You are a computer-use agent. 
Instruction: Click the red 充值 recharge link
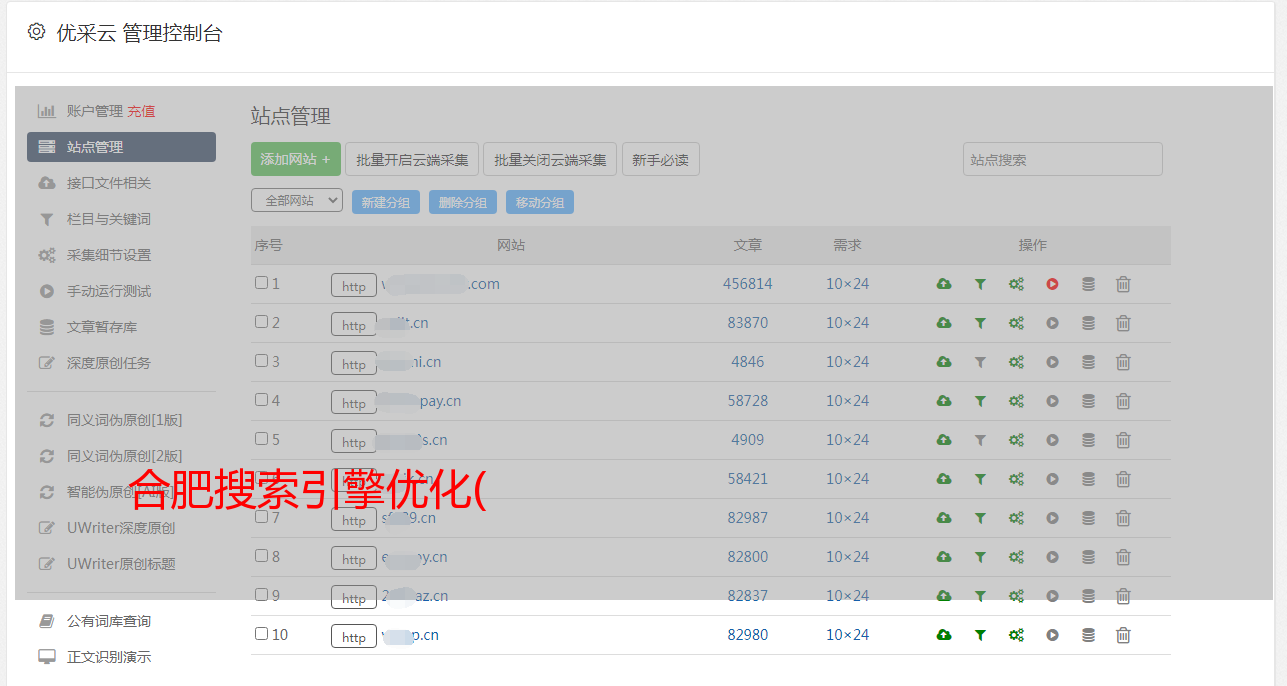pos(141,111)
